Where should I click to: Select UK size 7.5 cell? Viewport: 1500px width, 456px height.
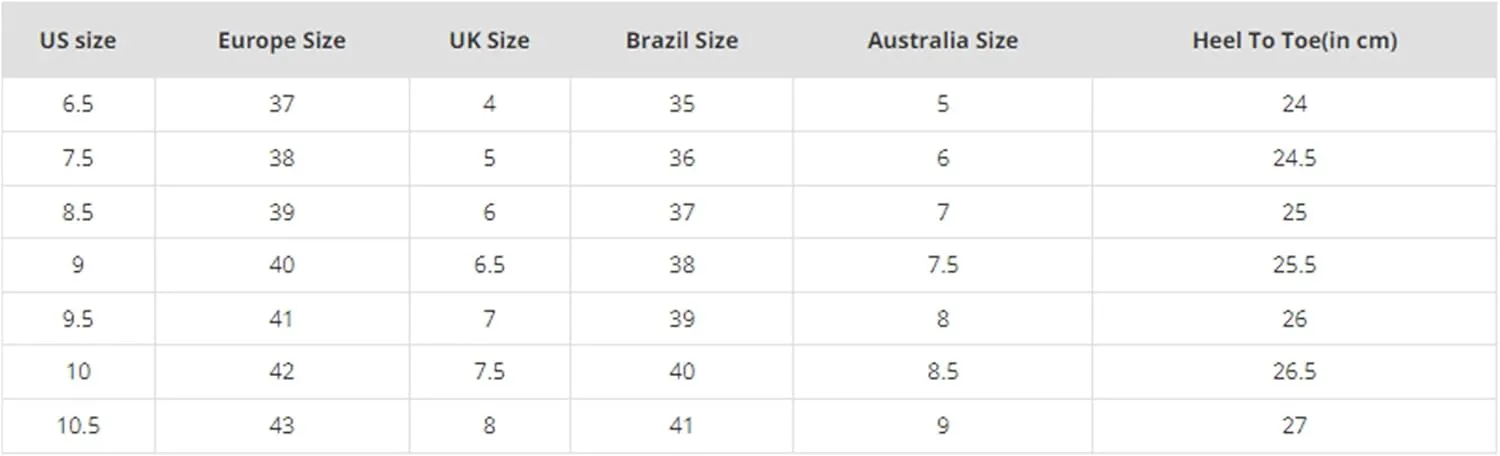(x=490, y=372)
